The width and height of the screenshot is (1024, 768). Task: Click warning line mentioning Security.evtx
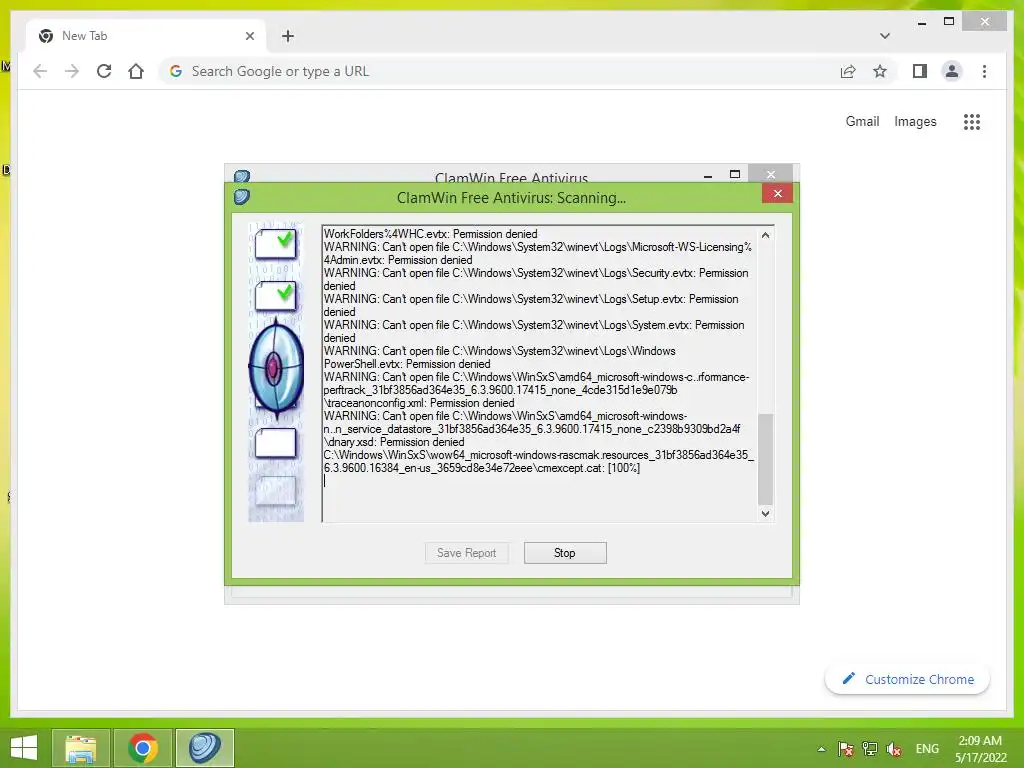(536, 280)
